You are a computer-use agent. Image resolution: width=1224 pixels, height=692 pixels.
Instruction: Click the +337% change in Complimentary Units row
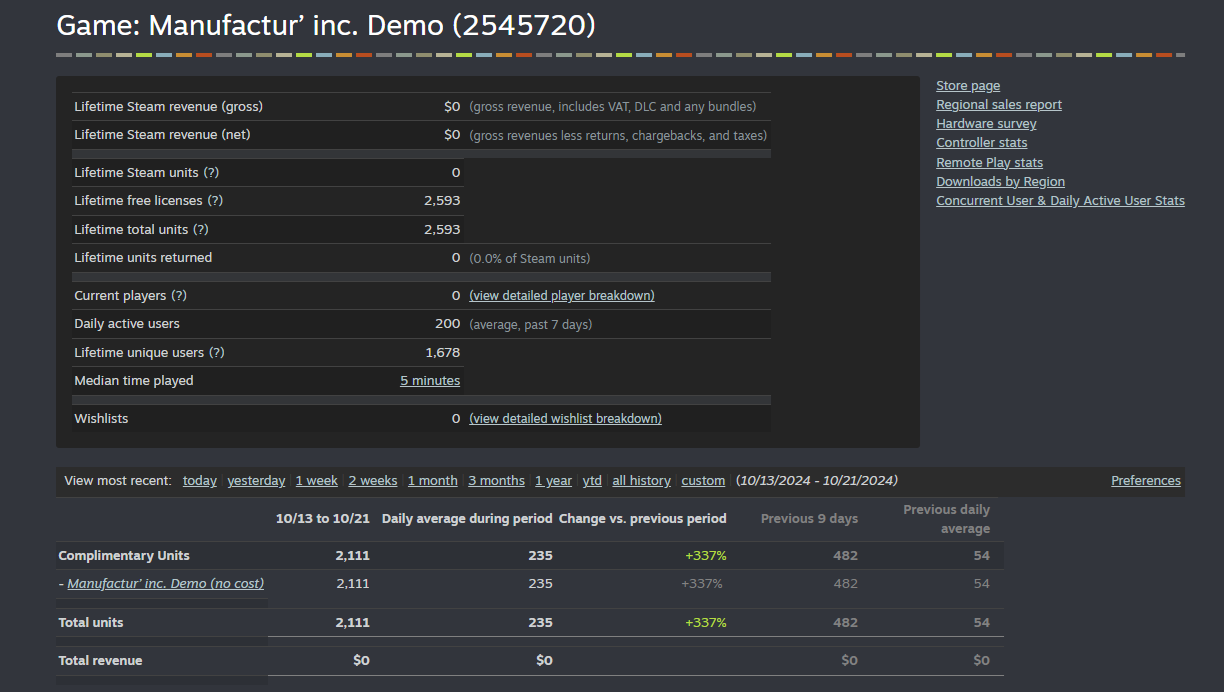(706, 556)
